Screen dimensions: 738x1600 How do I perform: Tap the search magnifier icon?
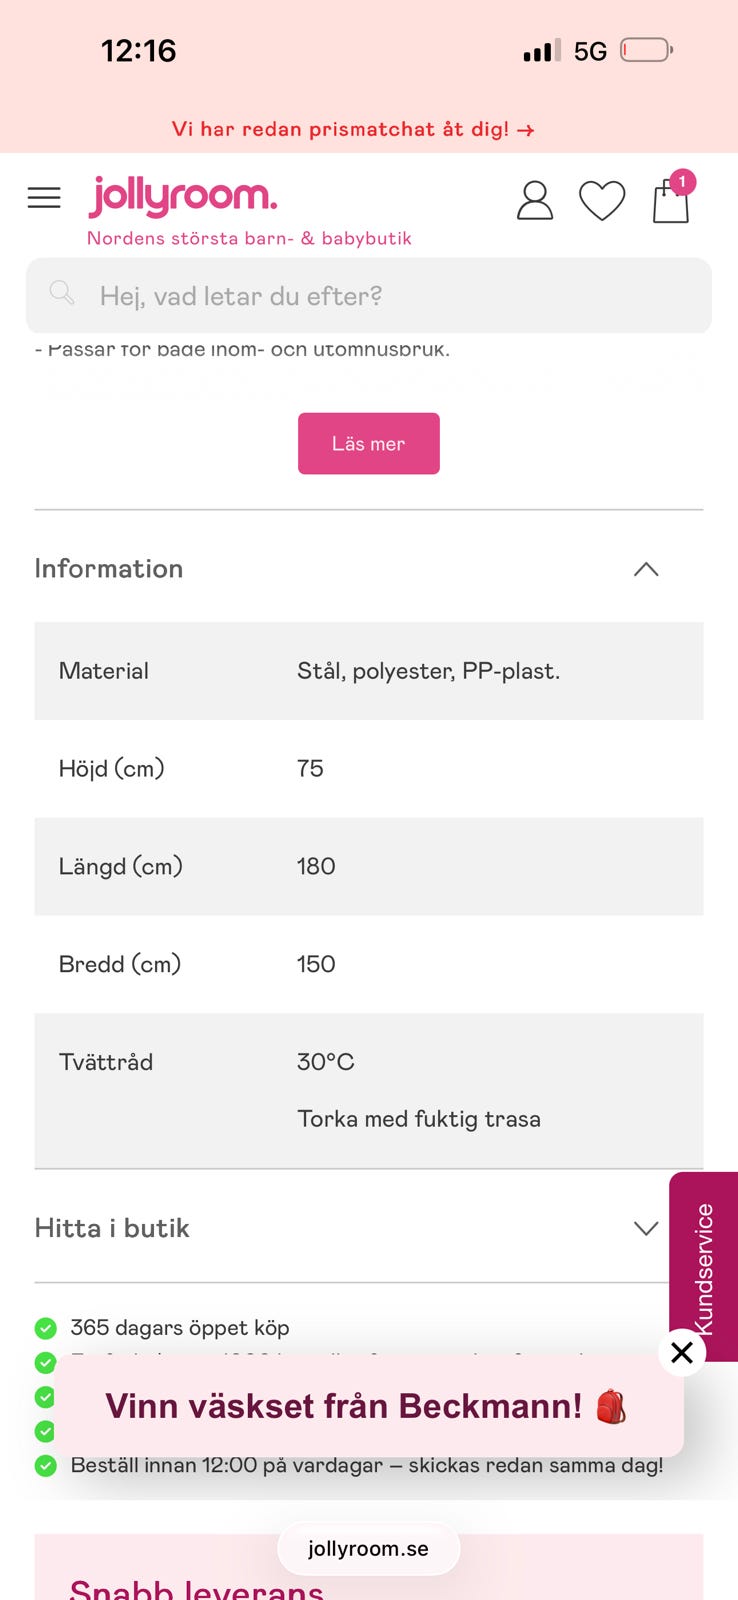tap(62, 293)
